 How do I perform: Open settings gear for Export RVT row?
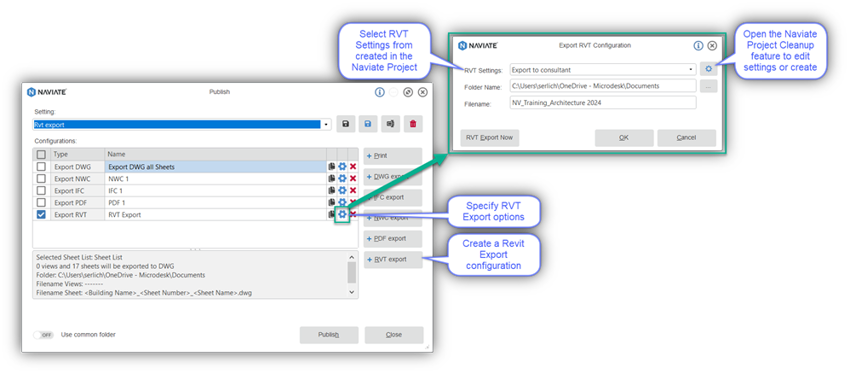(x=342, y=215)
